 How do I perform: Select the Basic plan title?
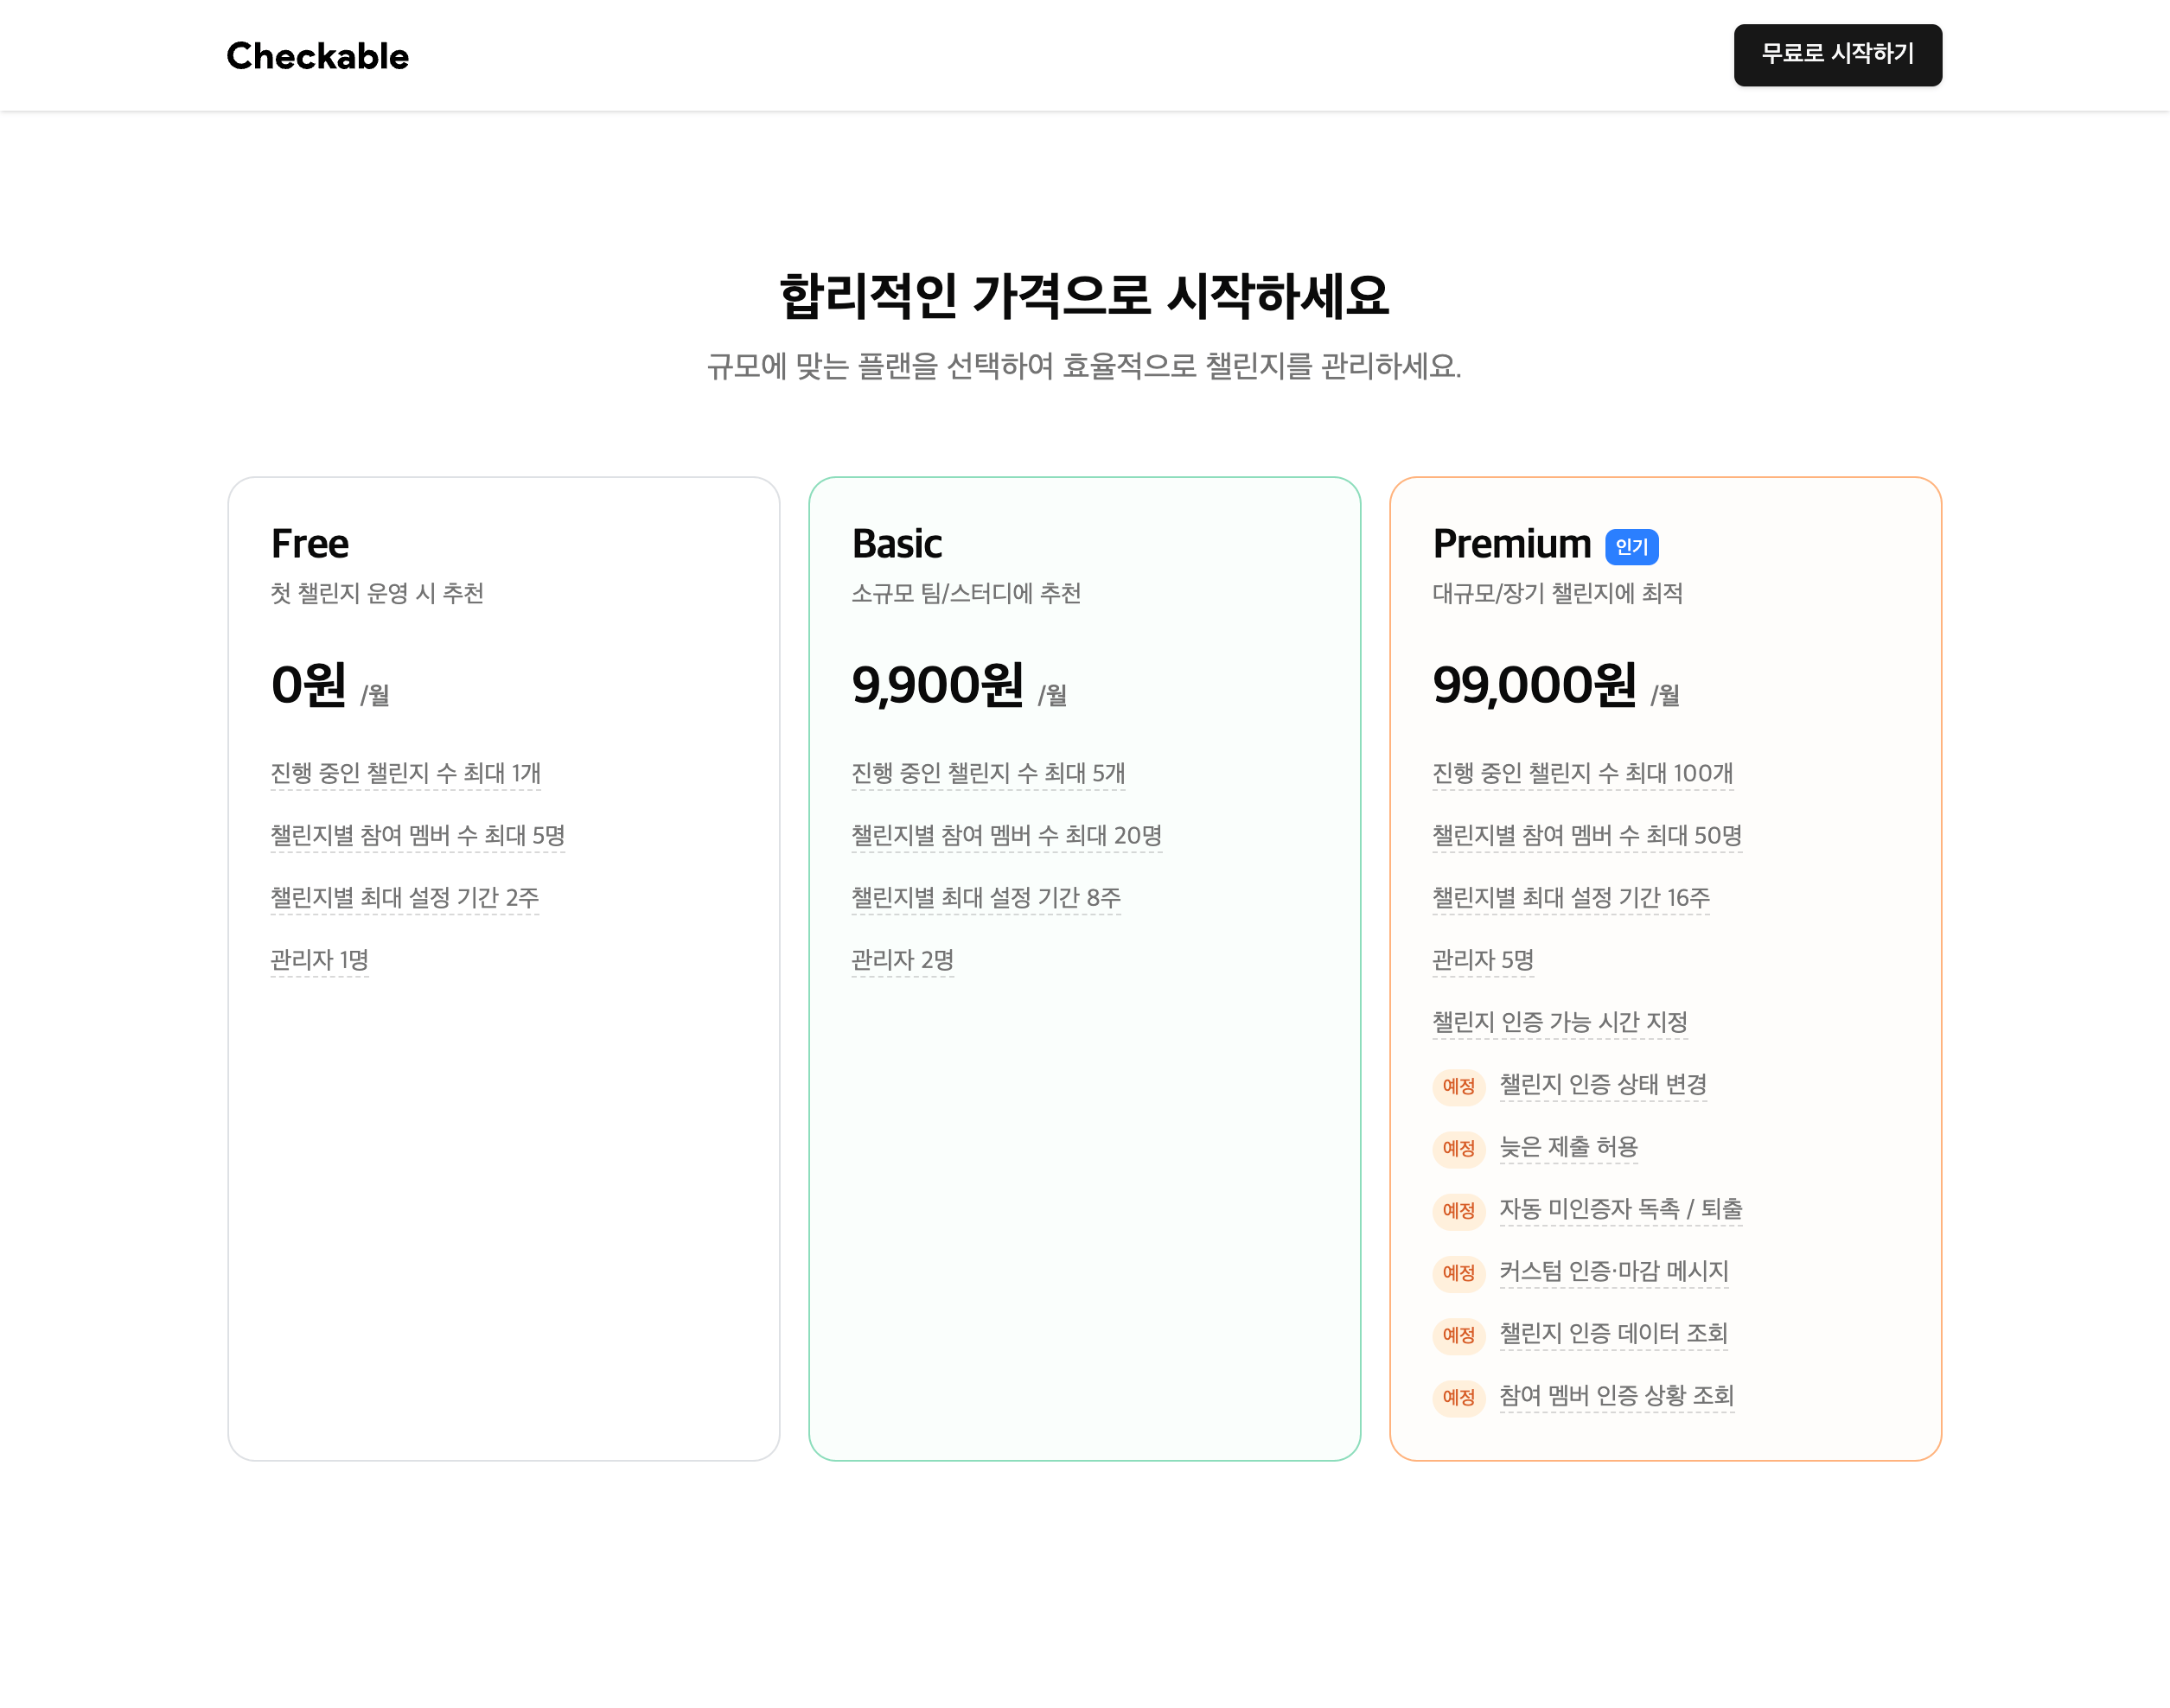(x=896, y=544)
